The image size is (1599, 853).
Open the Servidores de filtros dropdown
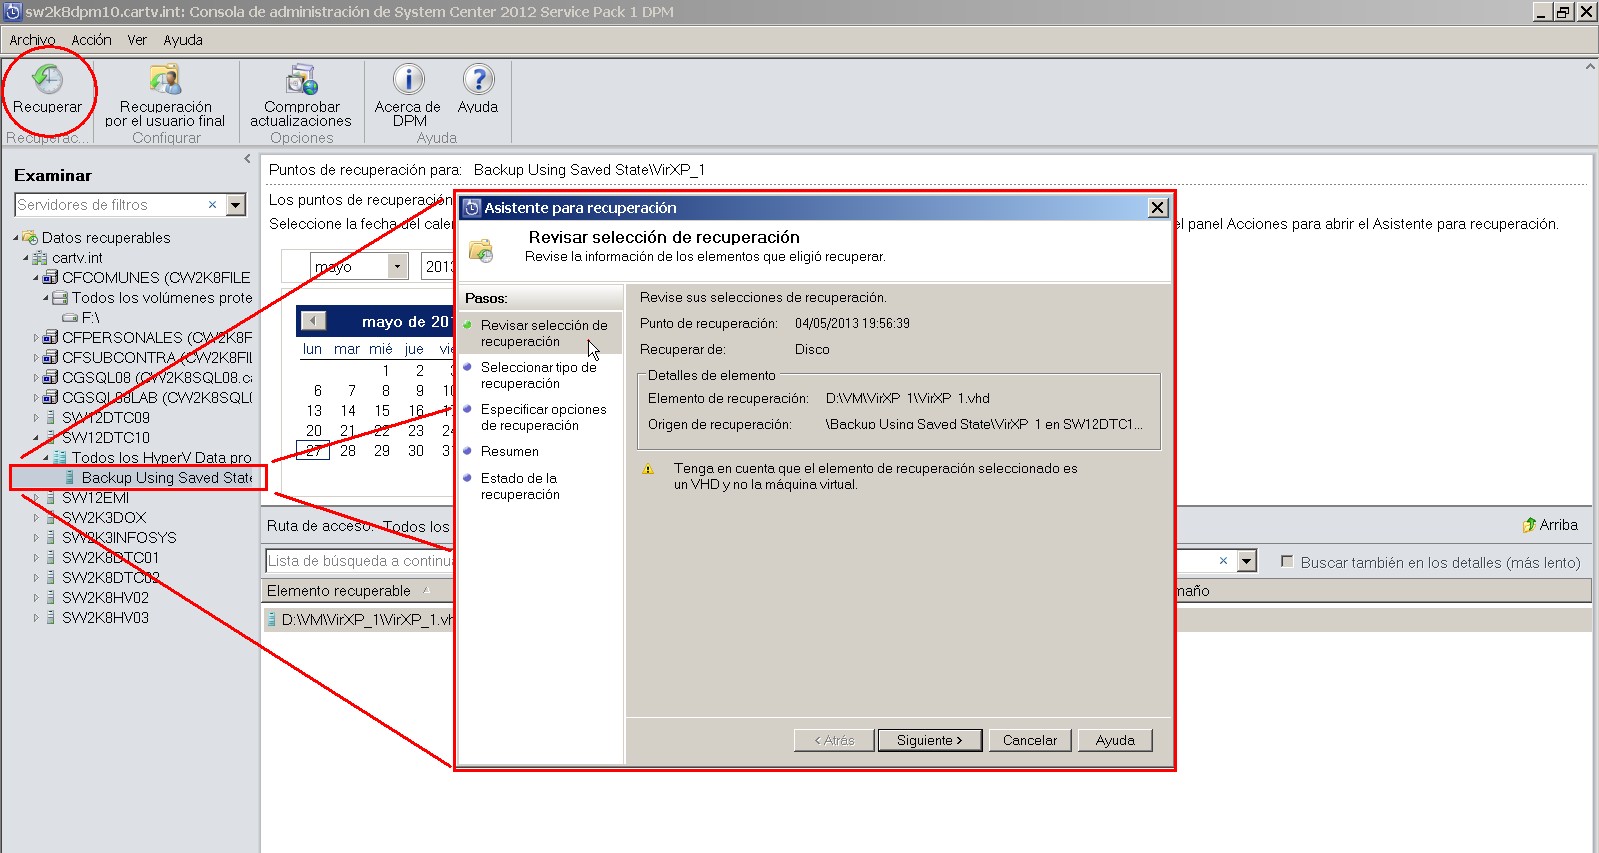coord(236,205)
